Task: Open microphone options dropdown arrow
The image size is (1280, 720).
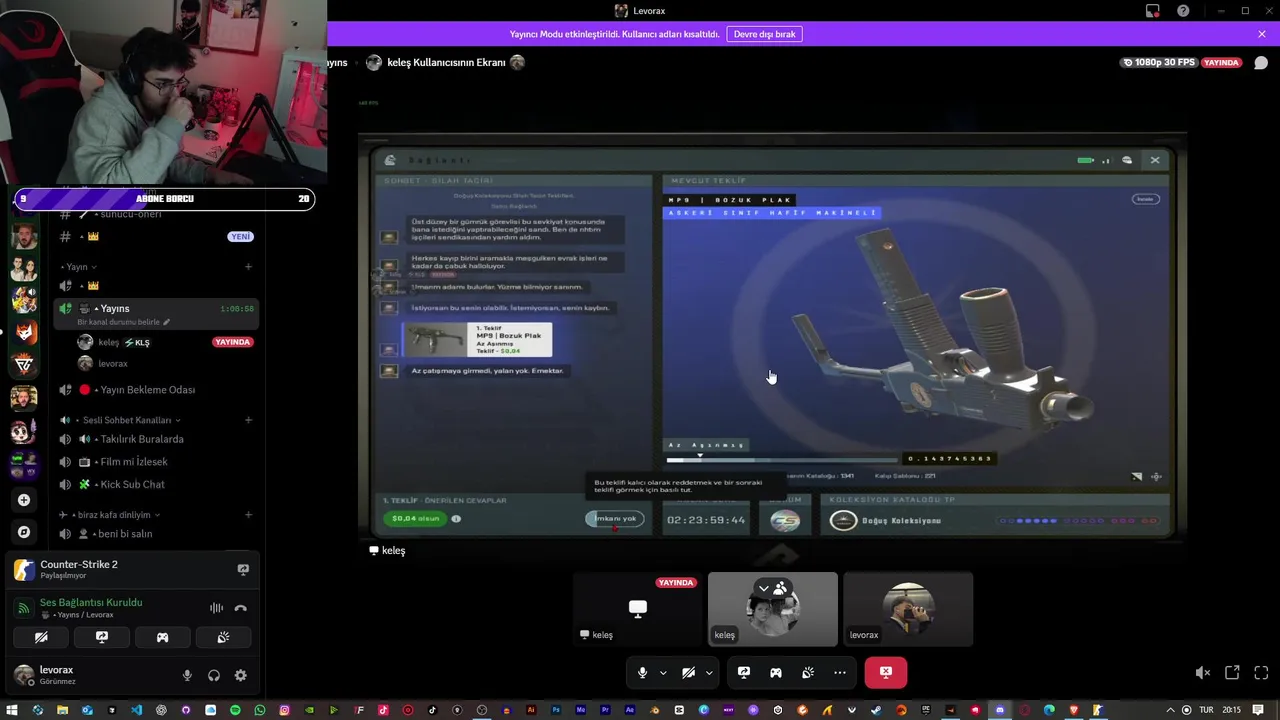Action: pos(663,673)
